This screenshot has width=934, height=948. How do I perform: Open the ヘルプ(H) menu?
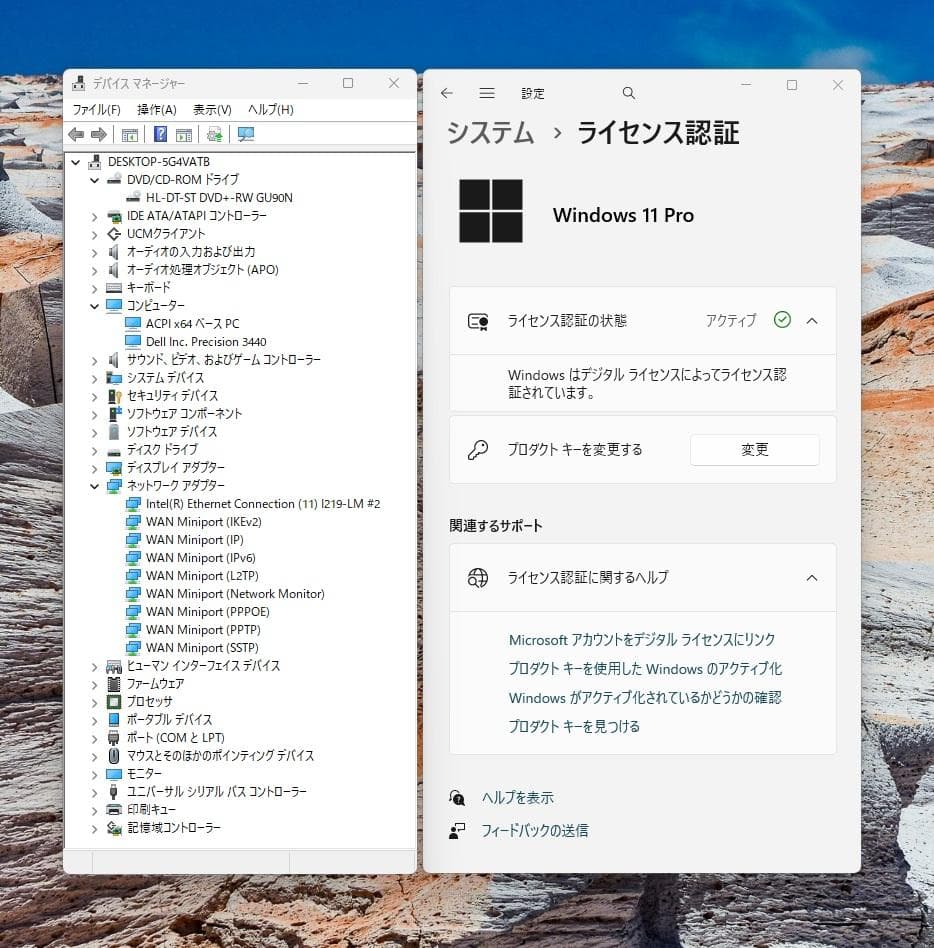coord(271,109)
